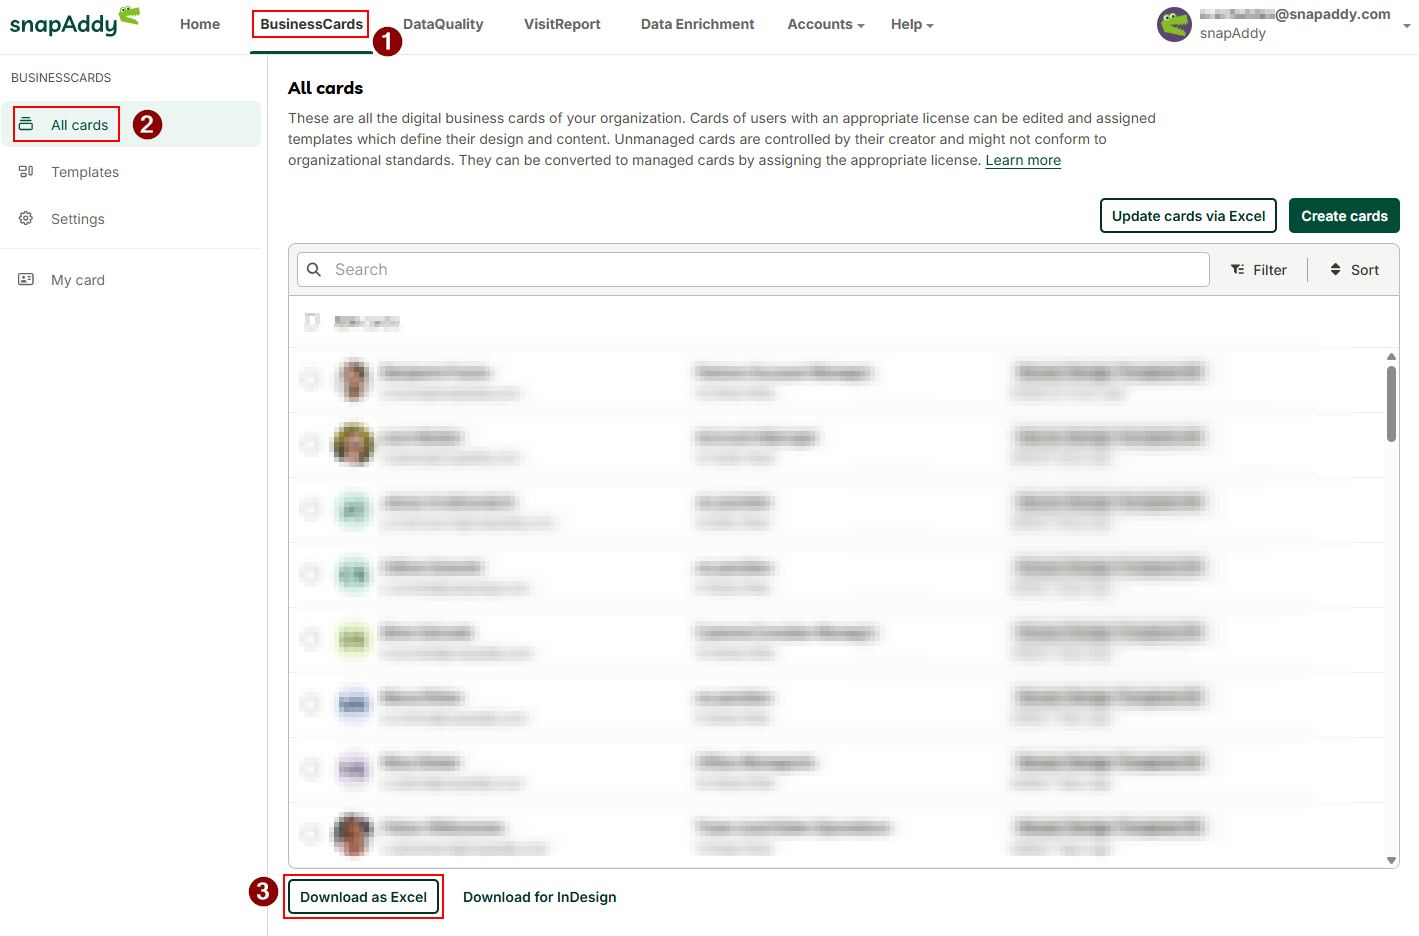Click Download for InDesign button

click(x=539, y=897)
